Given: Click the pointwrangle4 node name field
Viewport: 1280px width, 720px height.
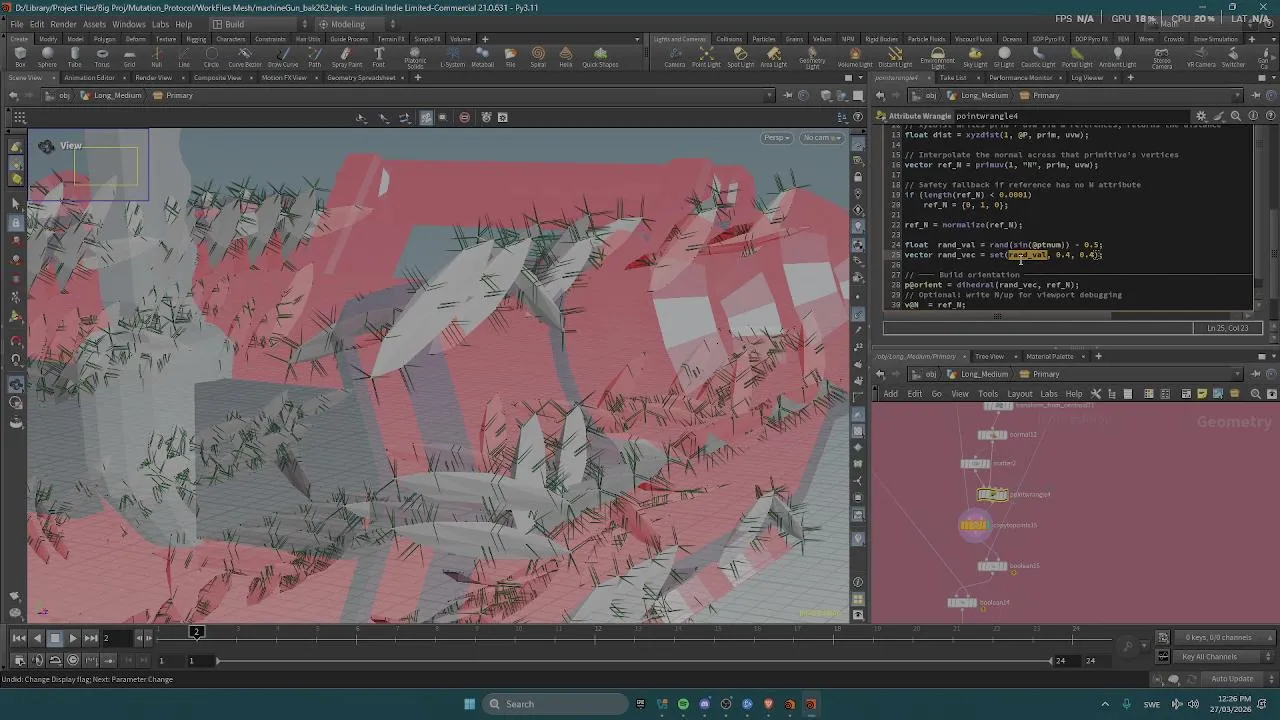Looking at the screenshot, I should (1070, 116).
